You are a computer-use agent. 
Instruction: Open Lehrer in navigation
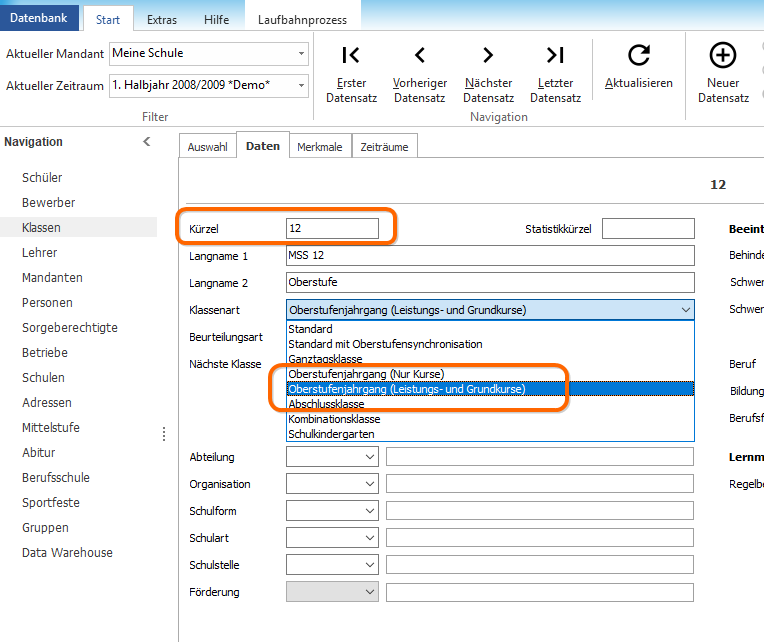click(39, 252)
